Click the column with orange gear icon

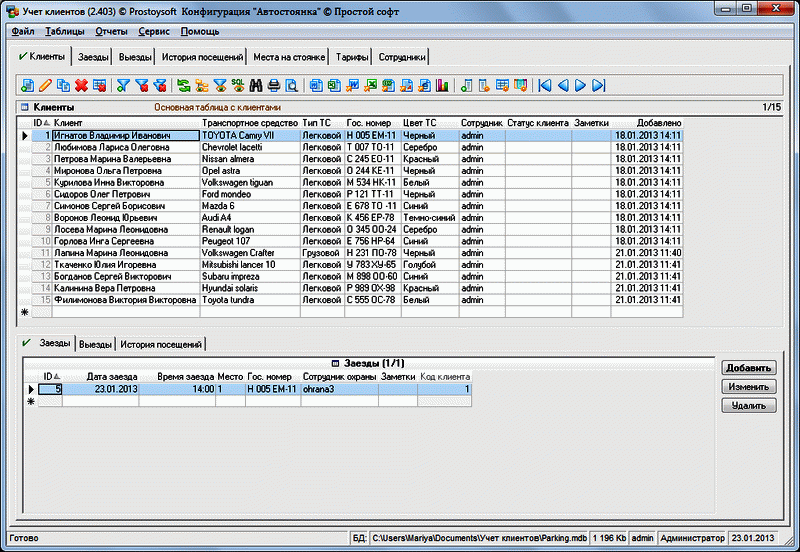point(484,85)
